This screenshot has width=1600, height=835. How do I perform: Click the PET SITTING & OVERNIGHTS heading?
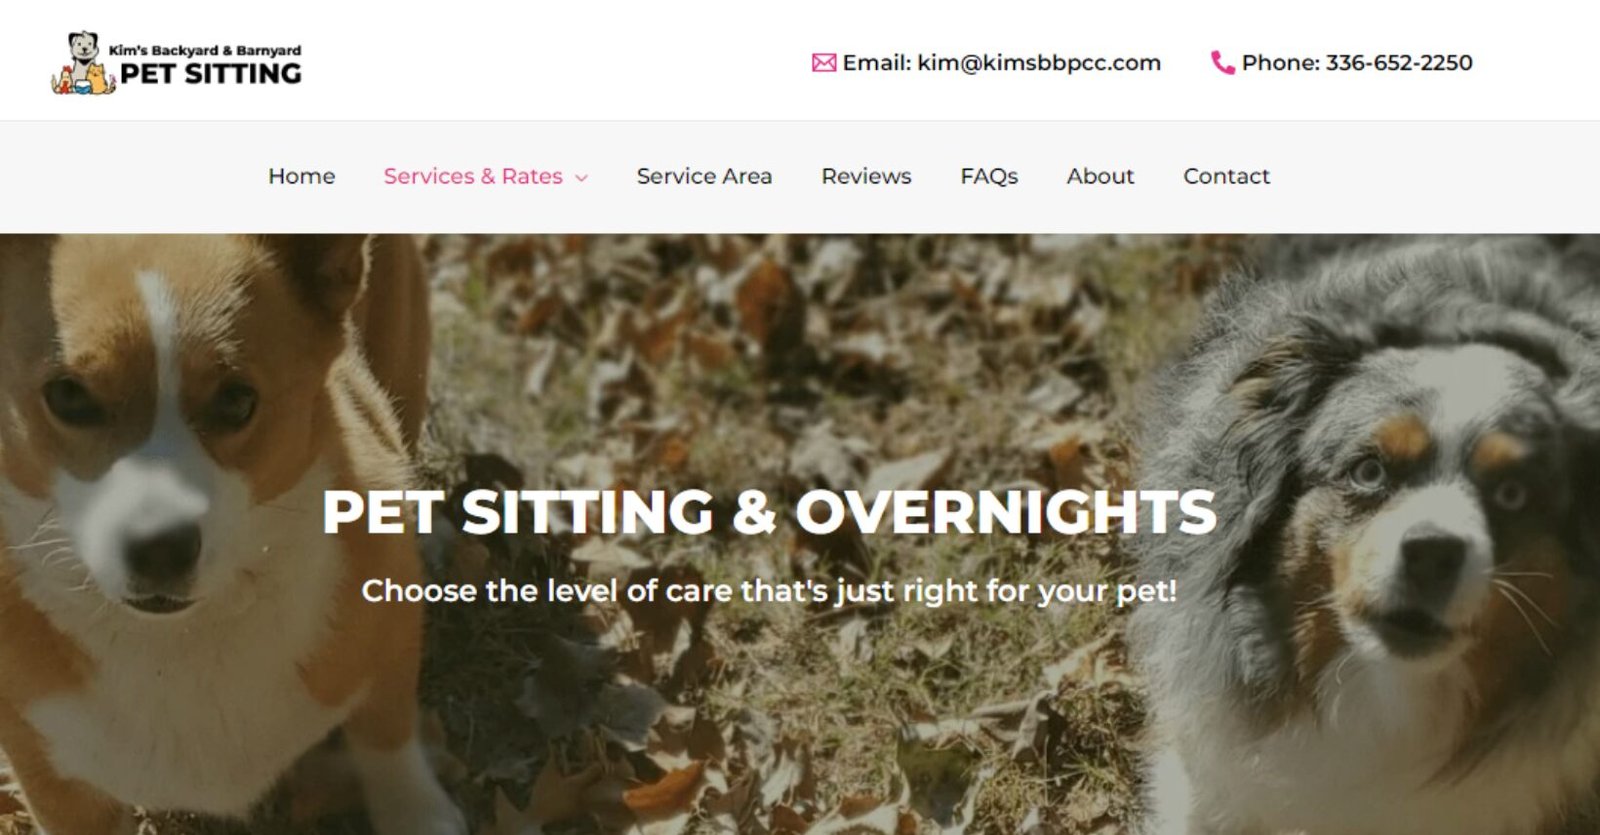tap(769, 512)
